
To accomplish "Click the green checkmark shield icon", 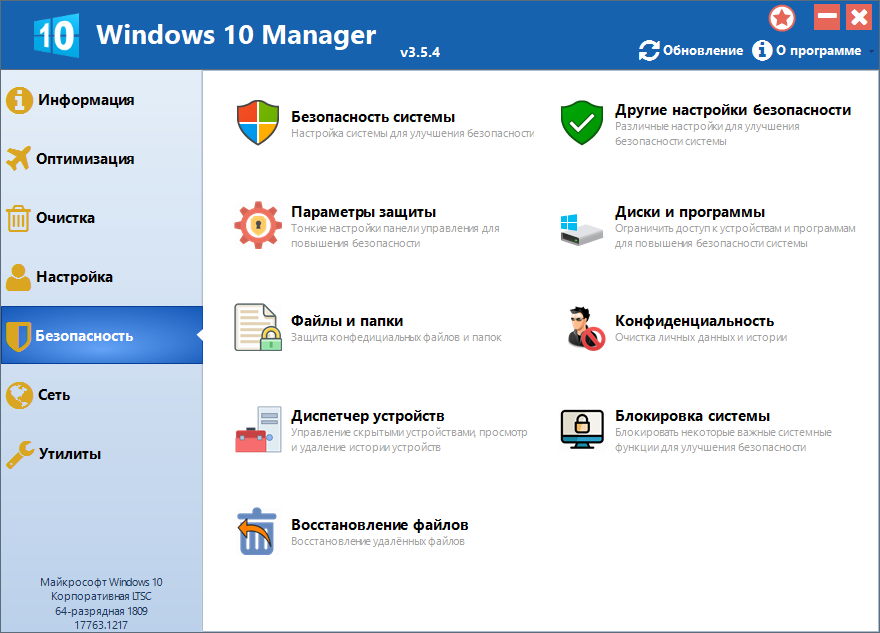I will coord(582,123).
